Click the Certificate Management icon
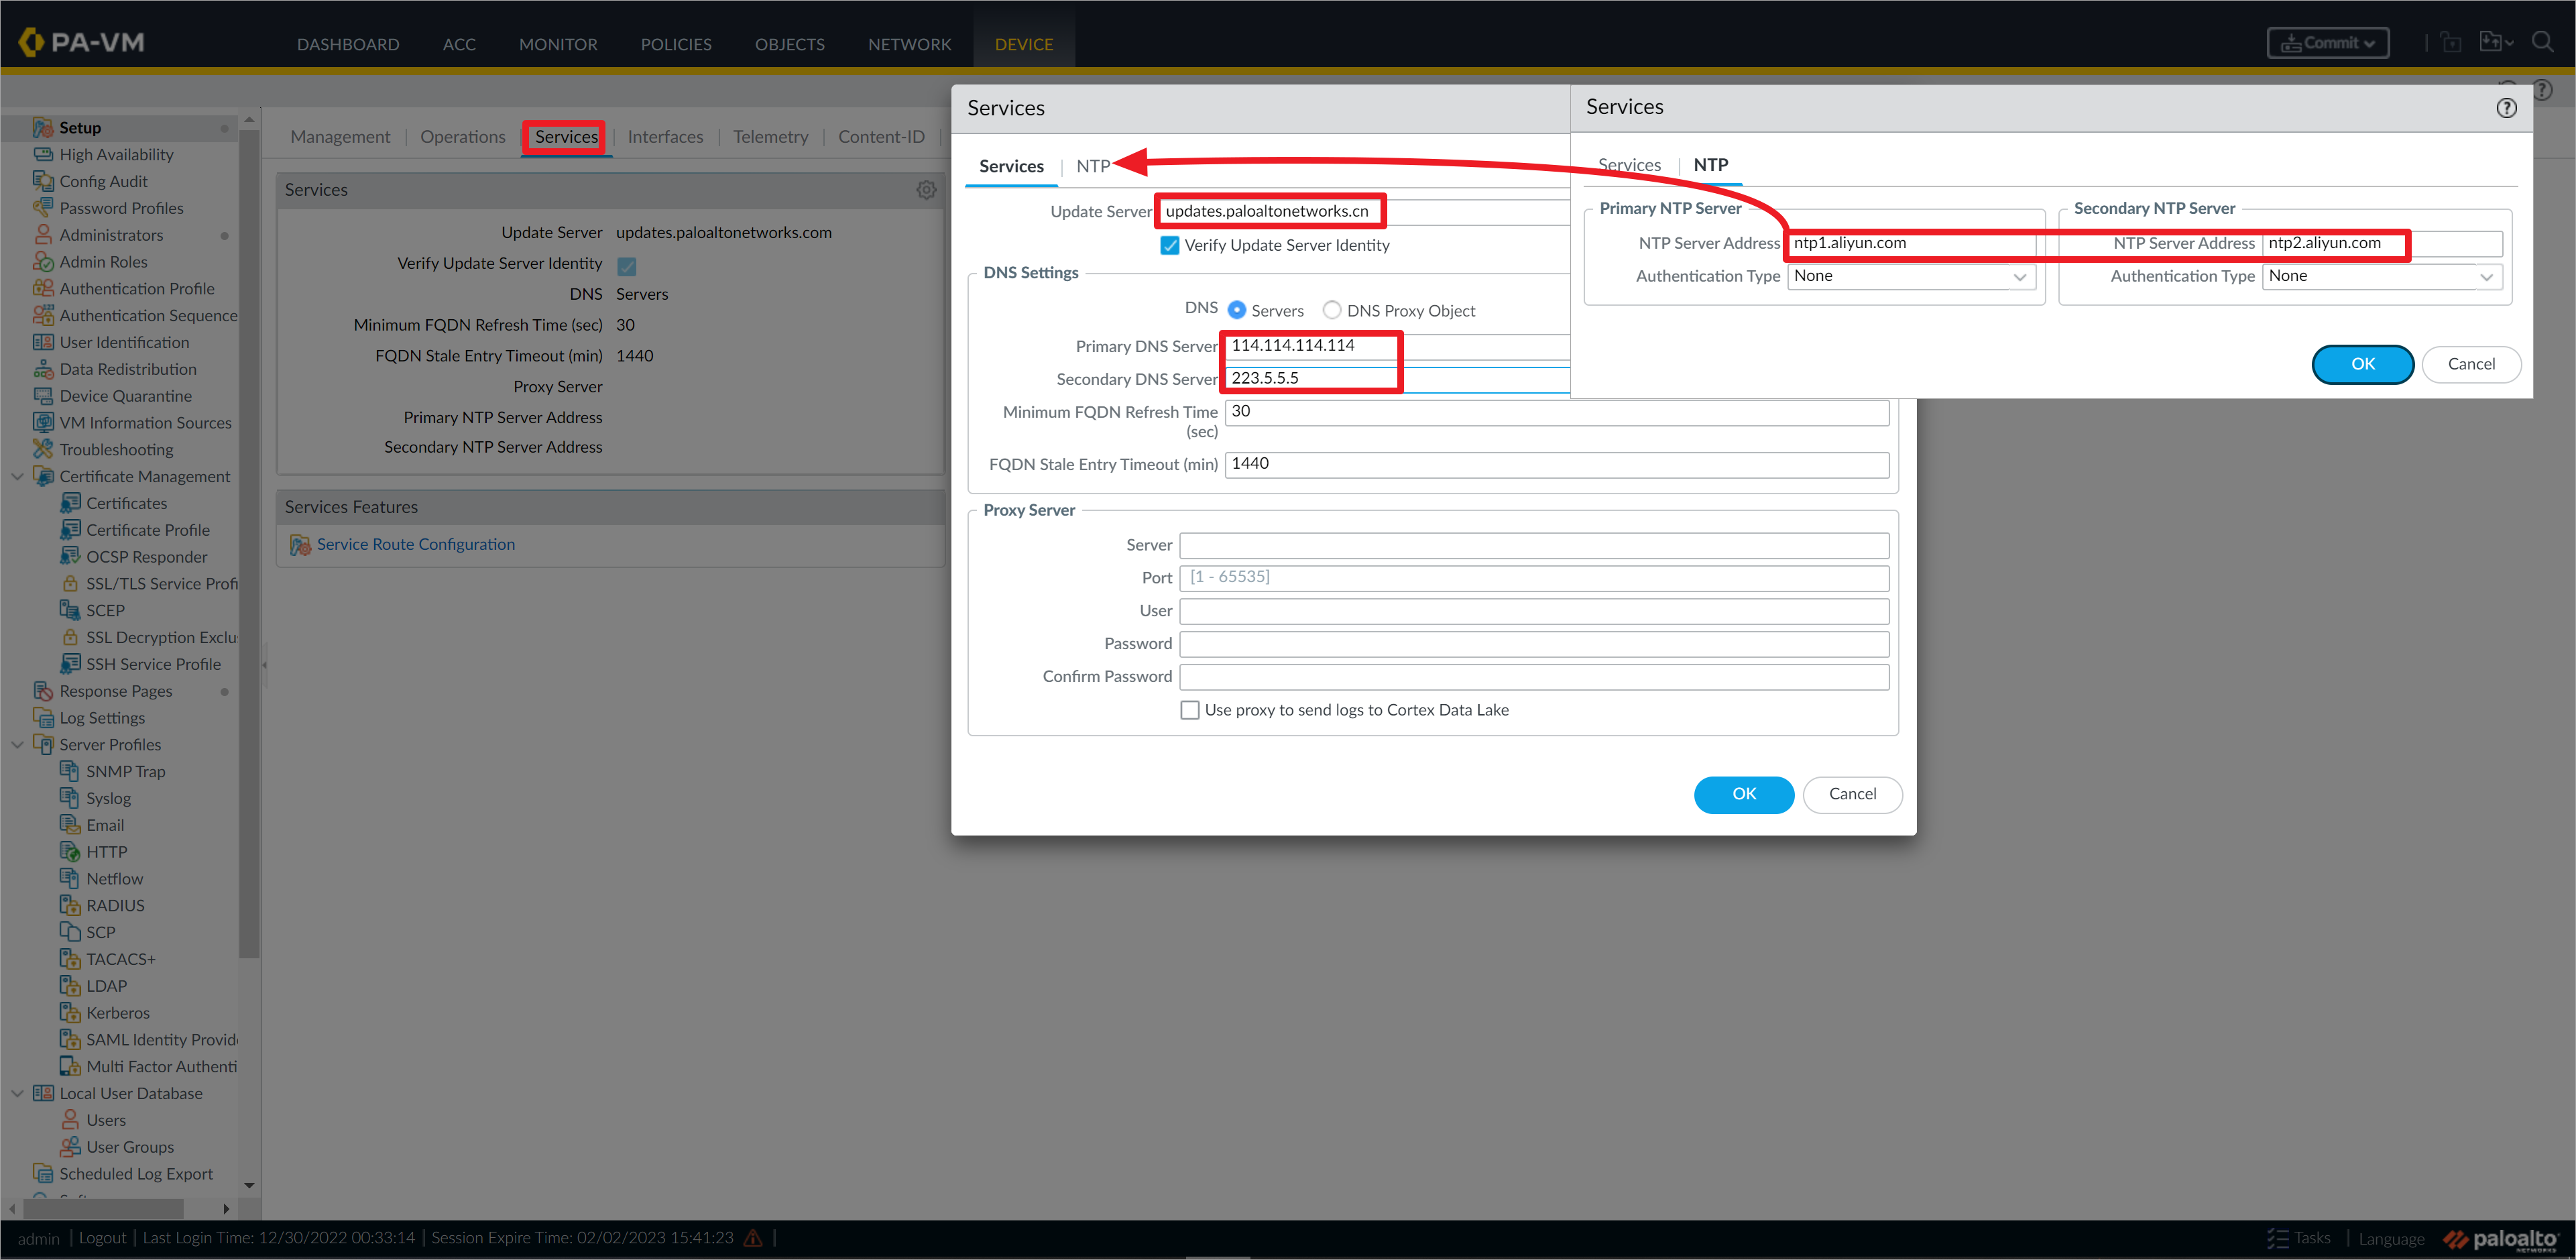This screenshot has width=2576, height=1260. point(44,475)
